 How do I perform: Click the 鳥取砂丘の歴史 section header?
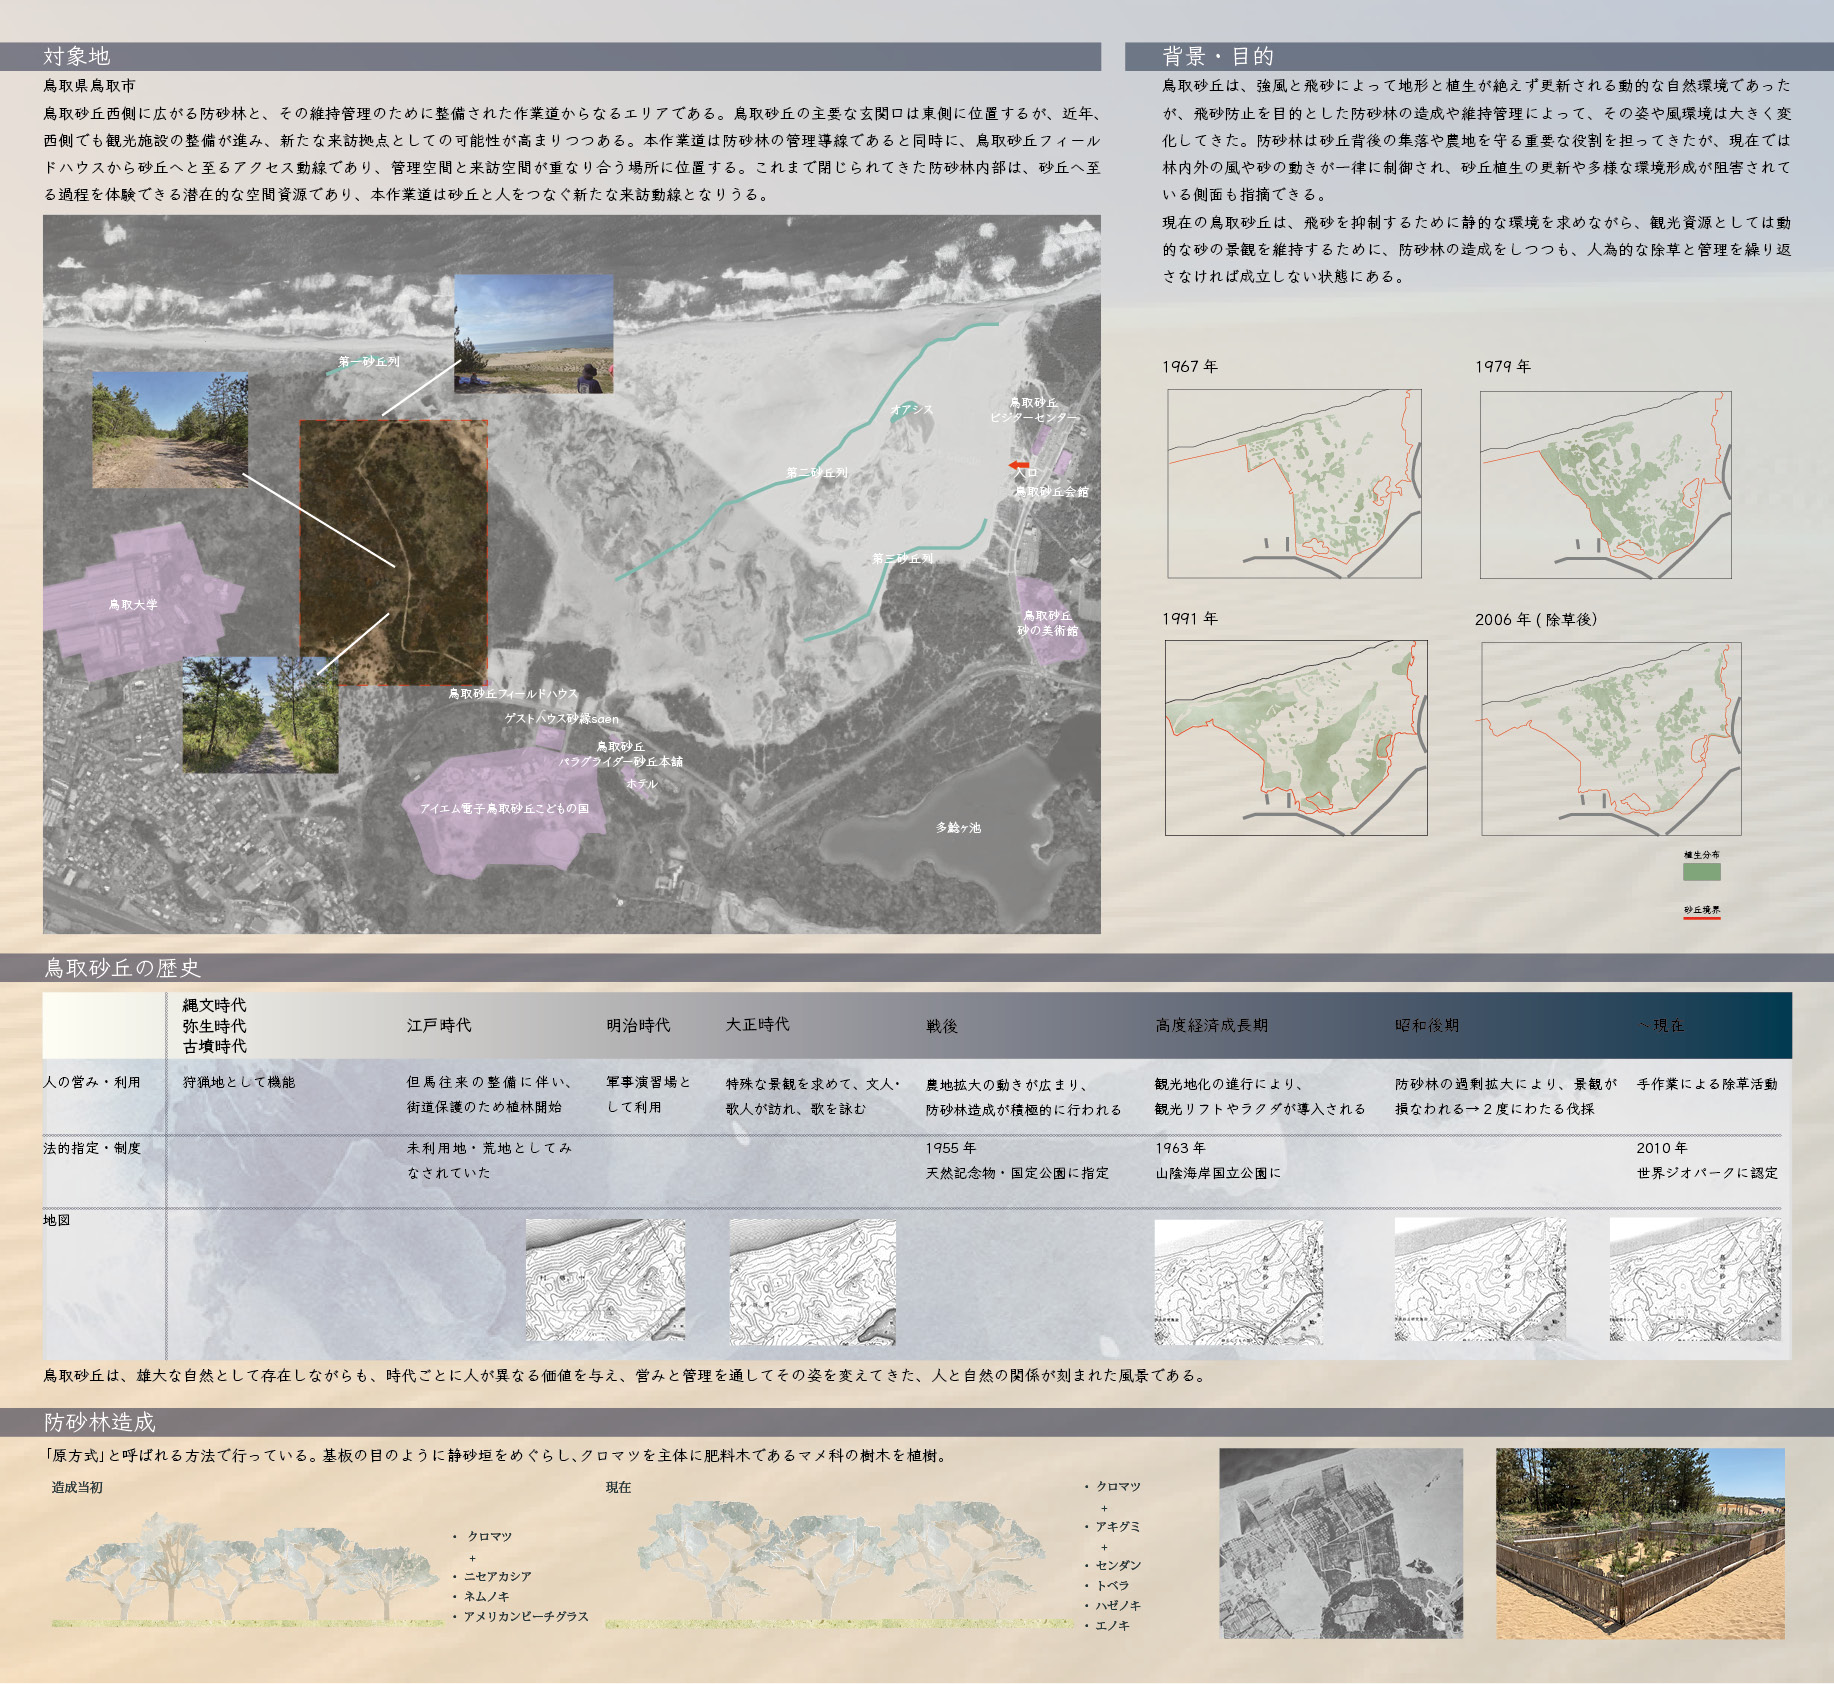[x=122, y=968]
